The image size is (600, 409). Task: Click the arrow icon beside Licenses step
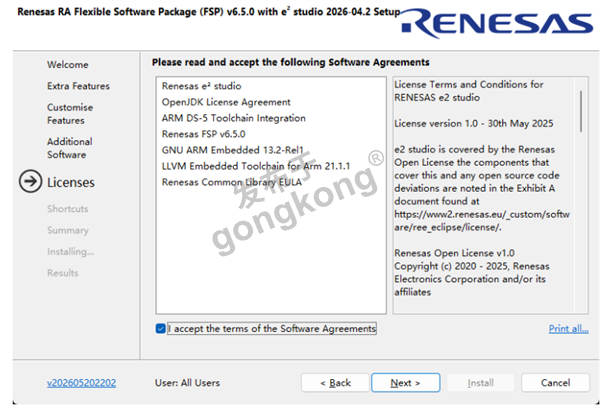click(x=30, y=181)
